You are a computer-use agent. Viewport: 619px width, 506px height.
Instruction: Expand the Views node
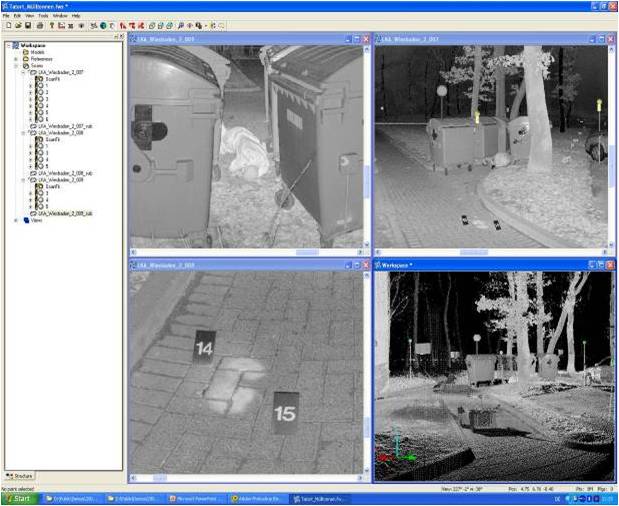tap(16, 220)
